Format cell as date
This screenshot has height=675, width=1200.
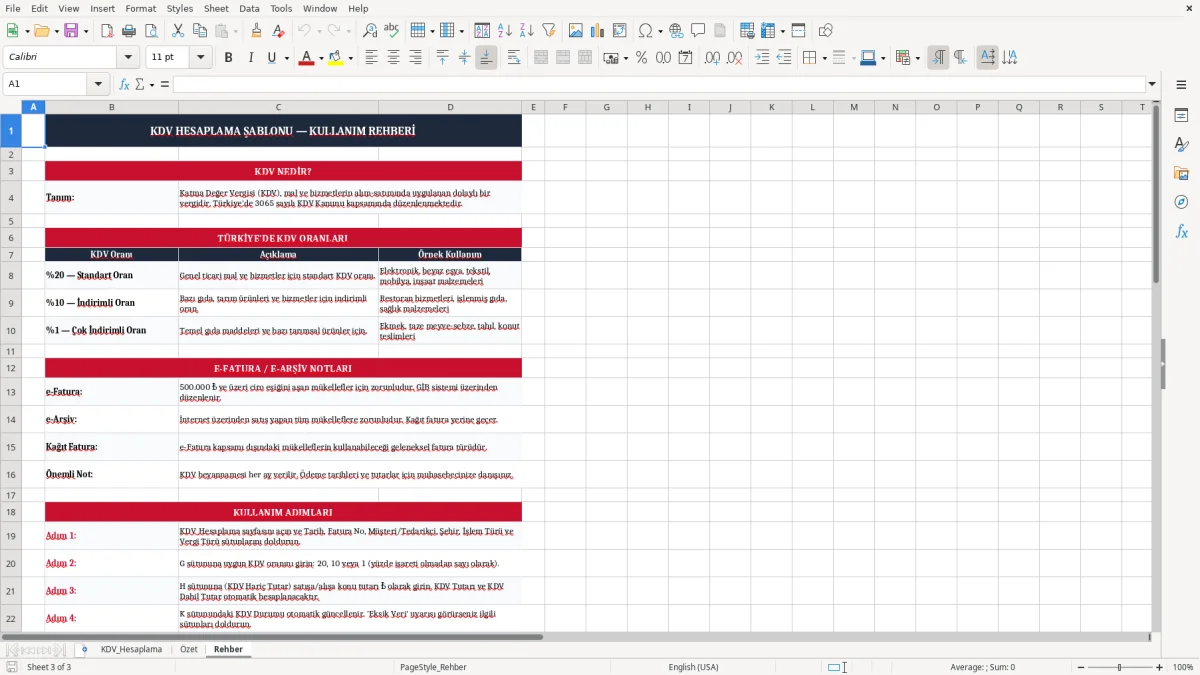click(x=685, y=58)
